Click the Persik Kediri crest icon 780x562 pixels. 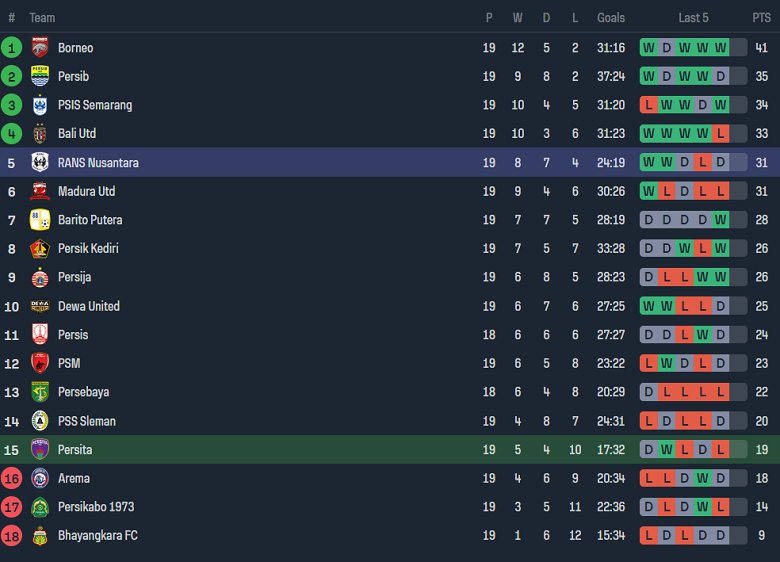[40, 249]
